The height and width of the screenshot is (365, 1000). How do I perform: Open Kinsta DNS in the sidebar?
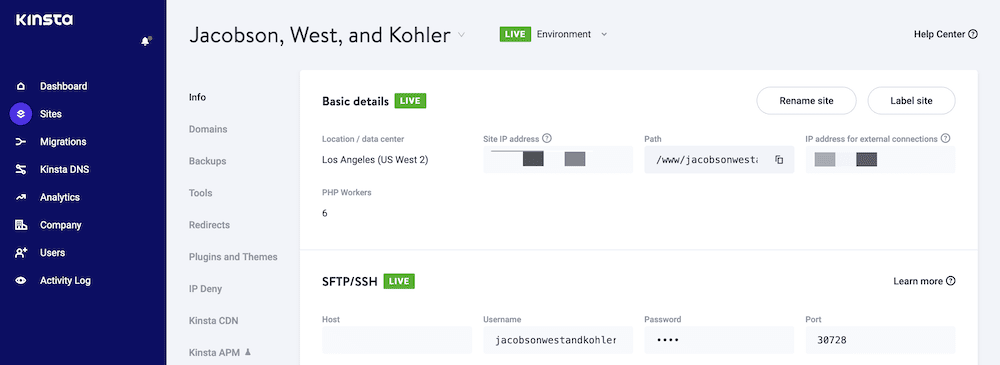[64, 170]
